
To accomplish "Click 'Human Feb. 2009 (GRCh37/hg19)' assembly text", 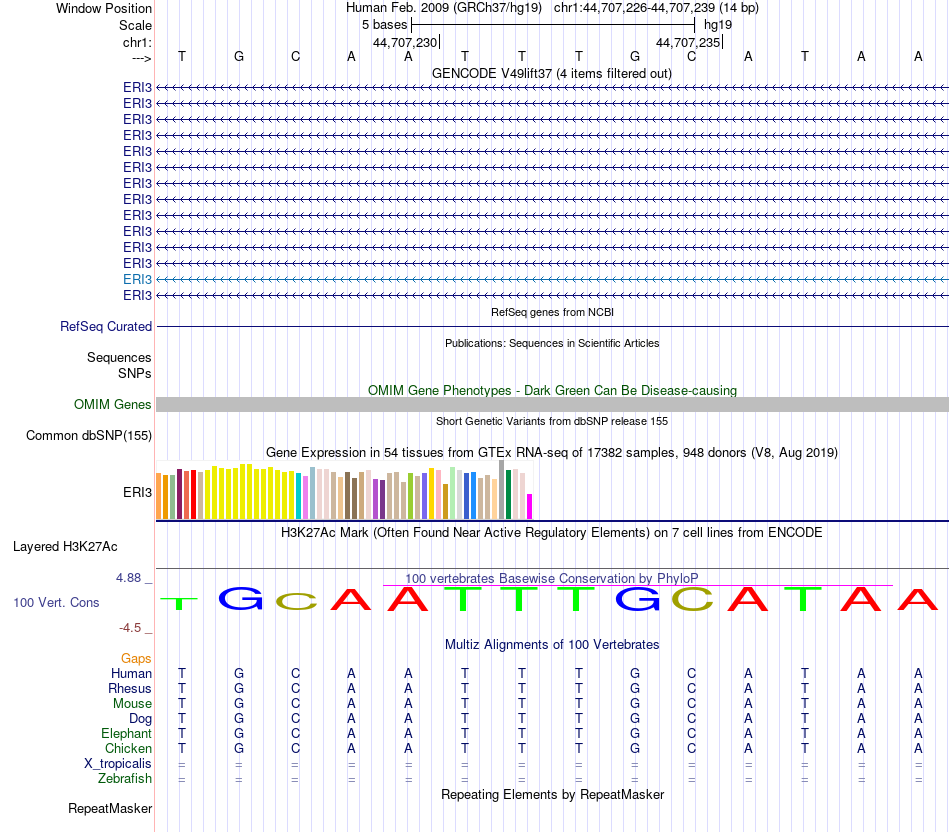I will (x=443, y=8).
